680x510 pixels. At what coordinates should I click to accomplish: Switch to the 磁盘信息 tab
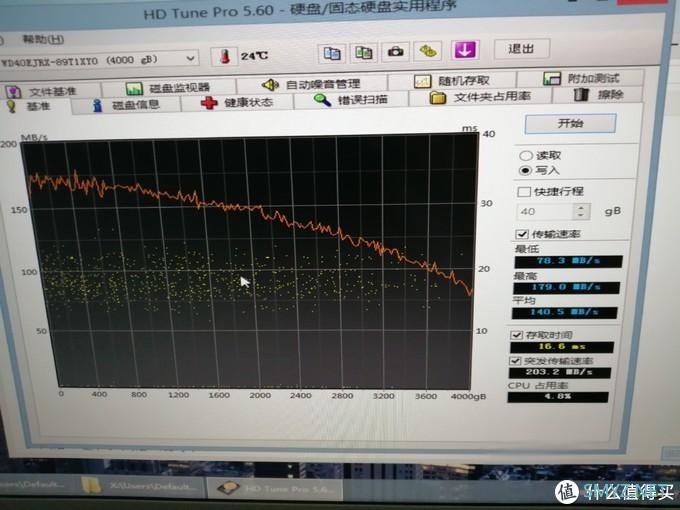pyautogui.click(x=126, y=105)
